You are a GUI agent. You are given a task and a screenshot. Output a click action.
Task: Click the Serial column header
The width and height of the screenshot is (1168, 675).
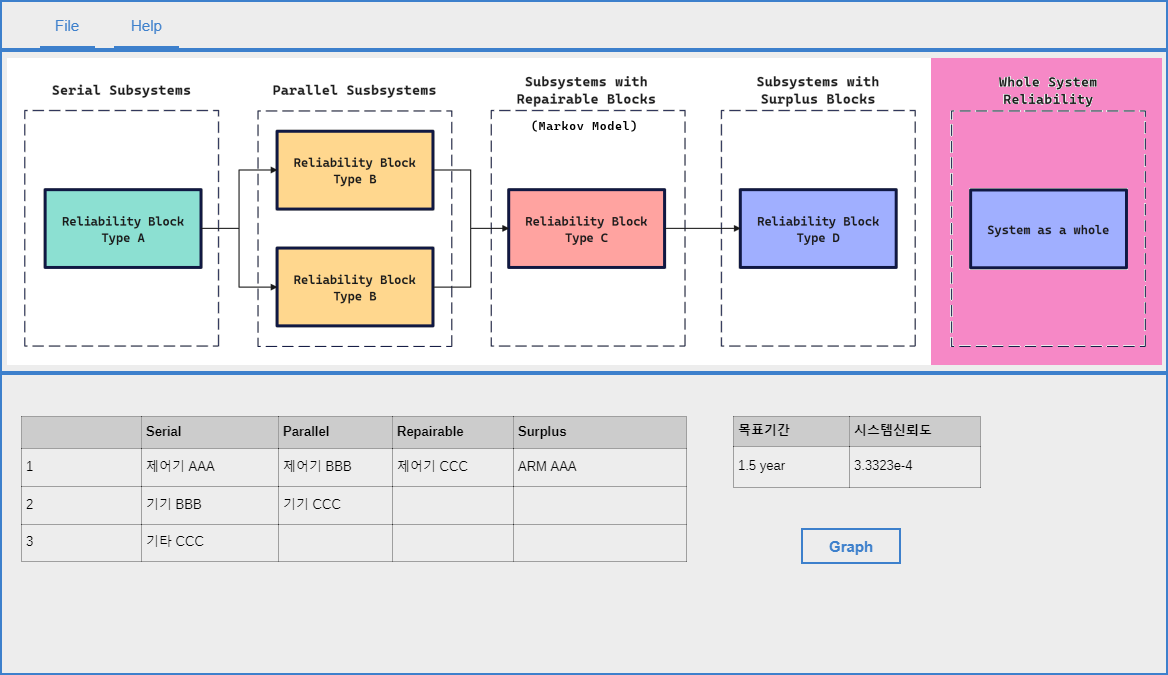click(209, 432)
